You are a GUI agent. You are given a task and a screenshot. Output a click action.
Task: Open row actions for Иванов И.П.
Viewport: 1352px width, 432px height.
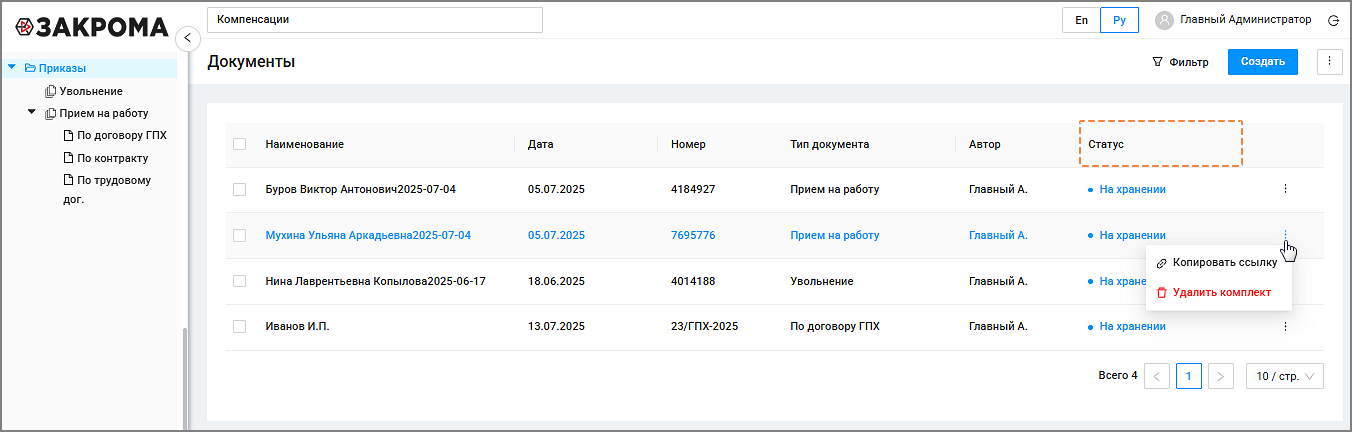[x=1285, y=327]
